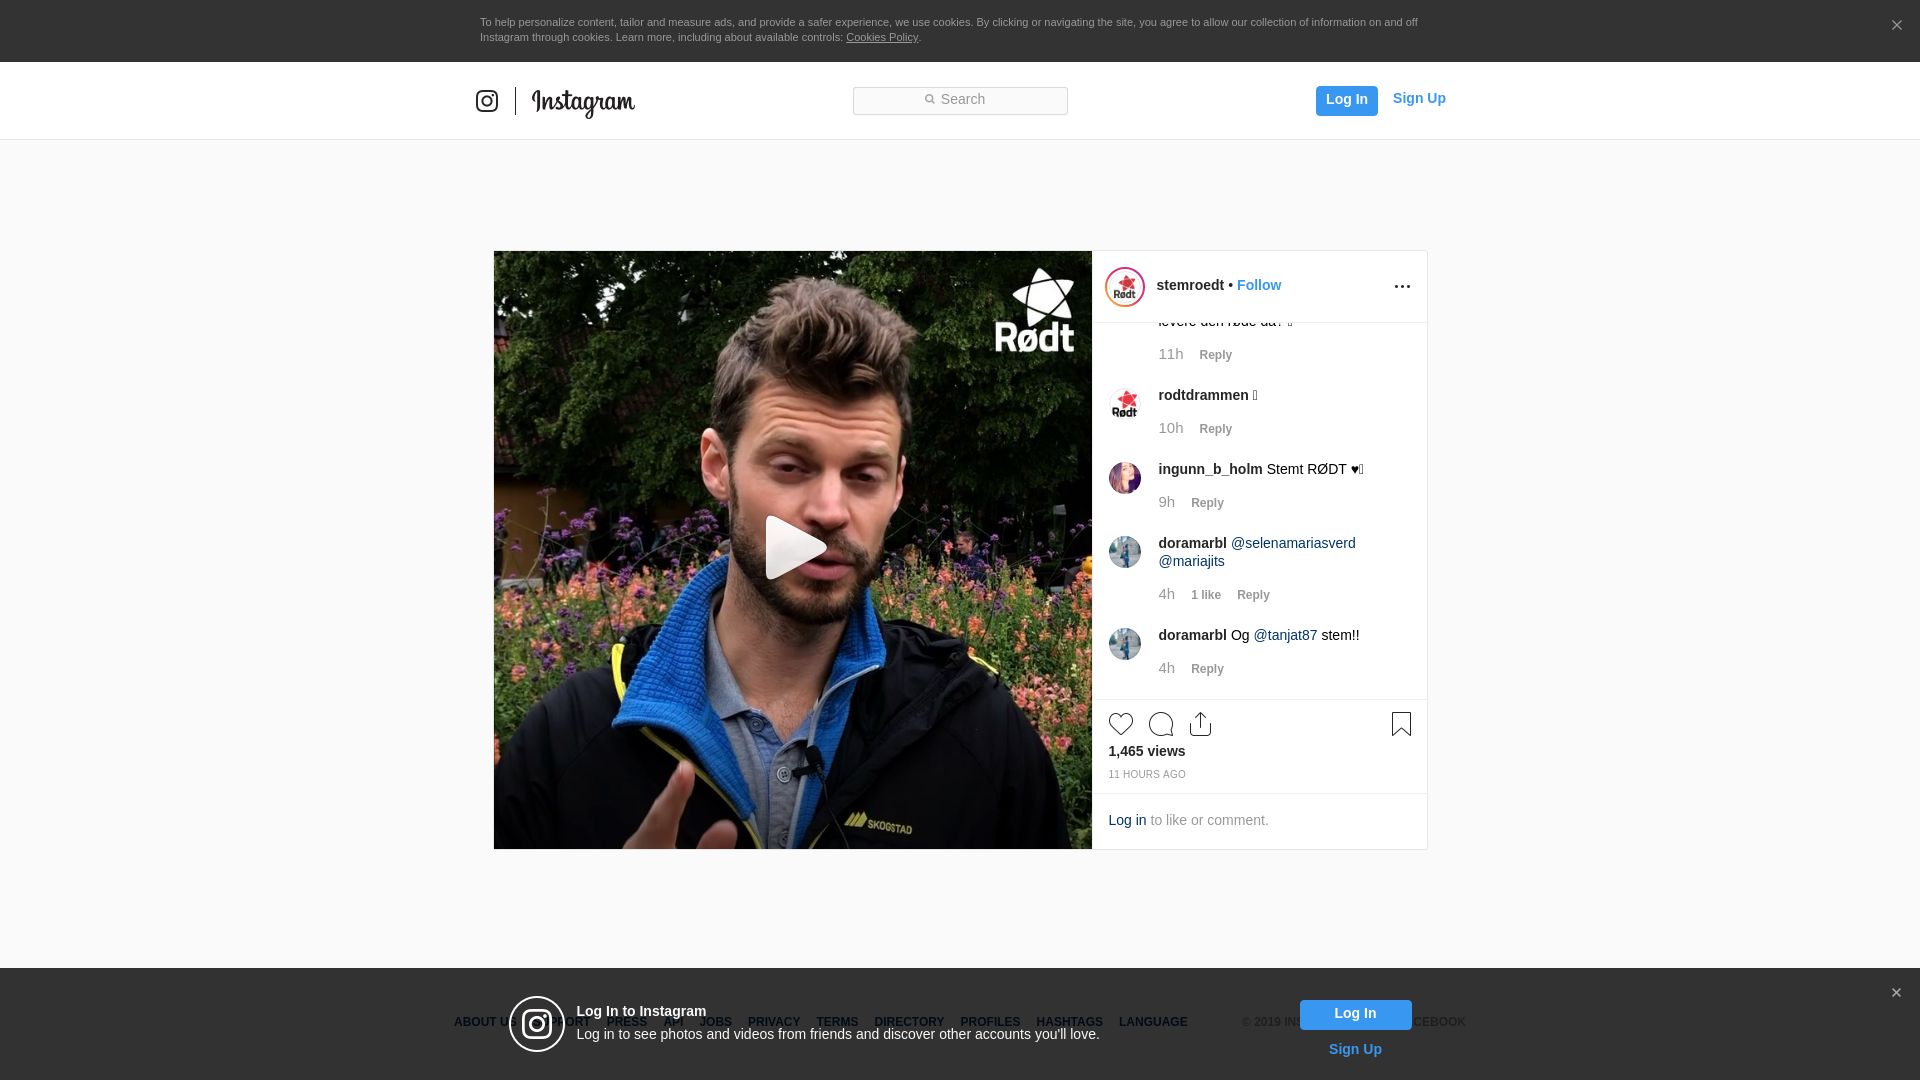The height and width of the screenshot is (1080, 1920).
Task: Open stemroedt profile picture
Action: coord(1125,287)
